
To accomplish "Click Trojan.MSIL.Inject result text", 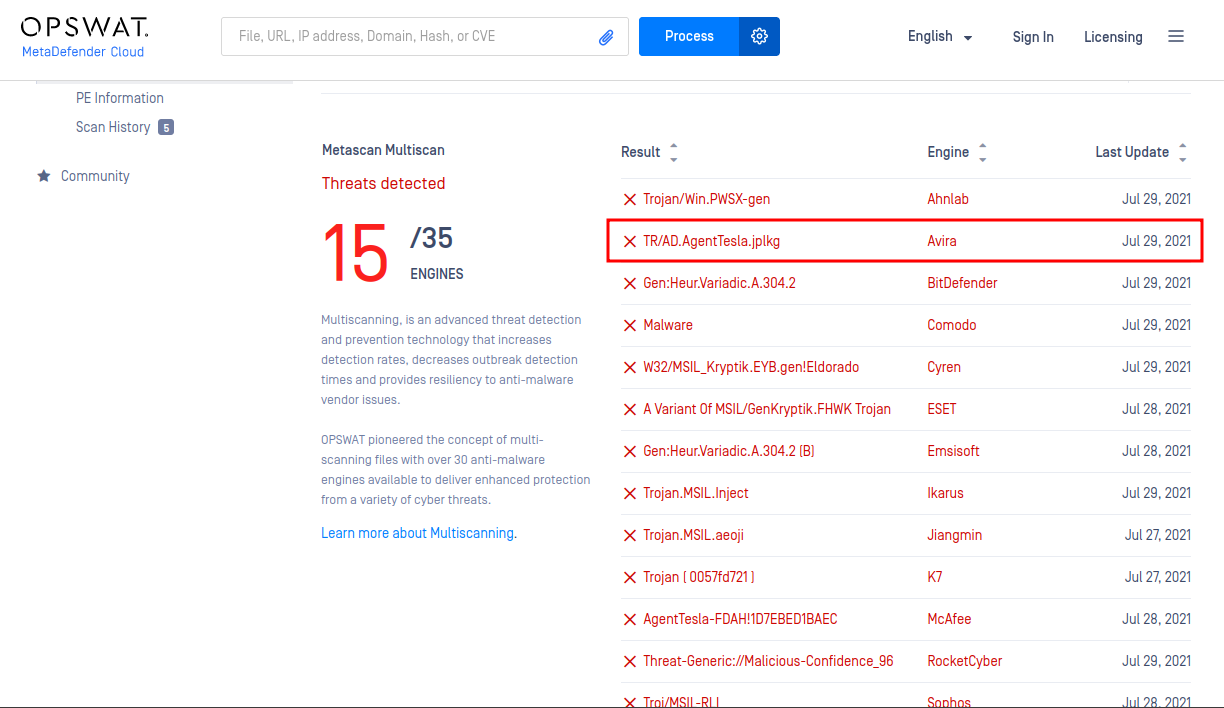I will (696, 493).
